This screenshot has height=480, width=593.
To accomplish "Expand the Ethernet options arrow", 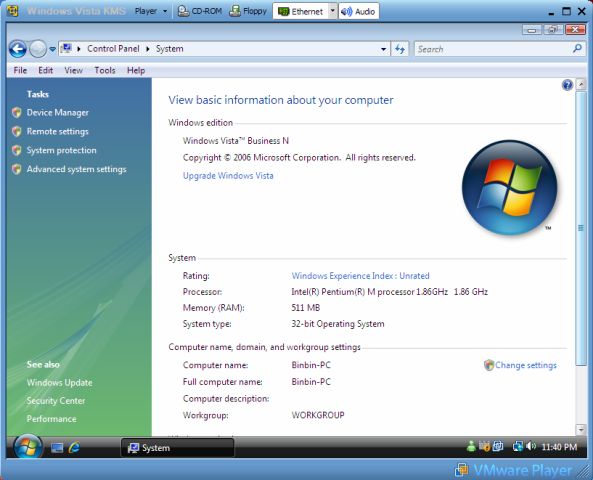I will pos(332,11).
